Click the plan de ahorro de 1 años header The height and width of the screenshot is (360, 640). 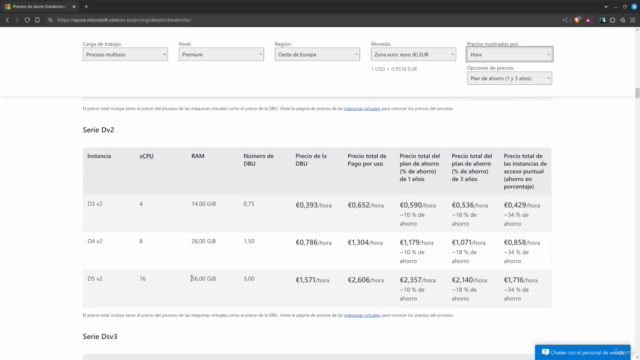[x=420, y=167]
